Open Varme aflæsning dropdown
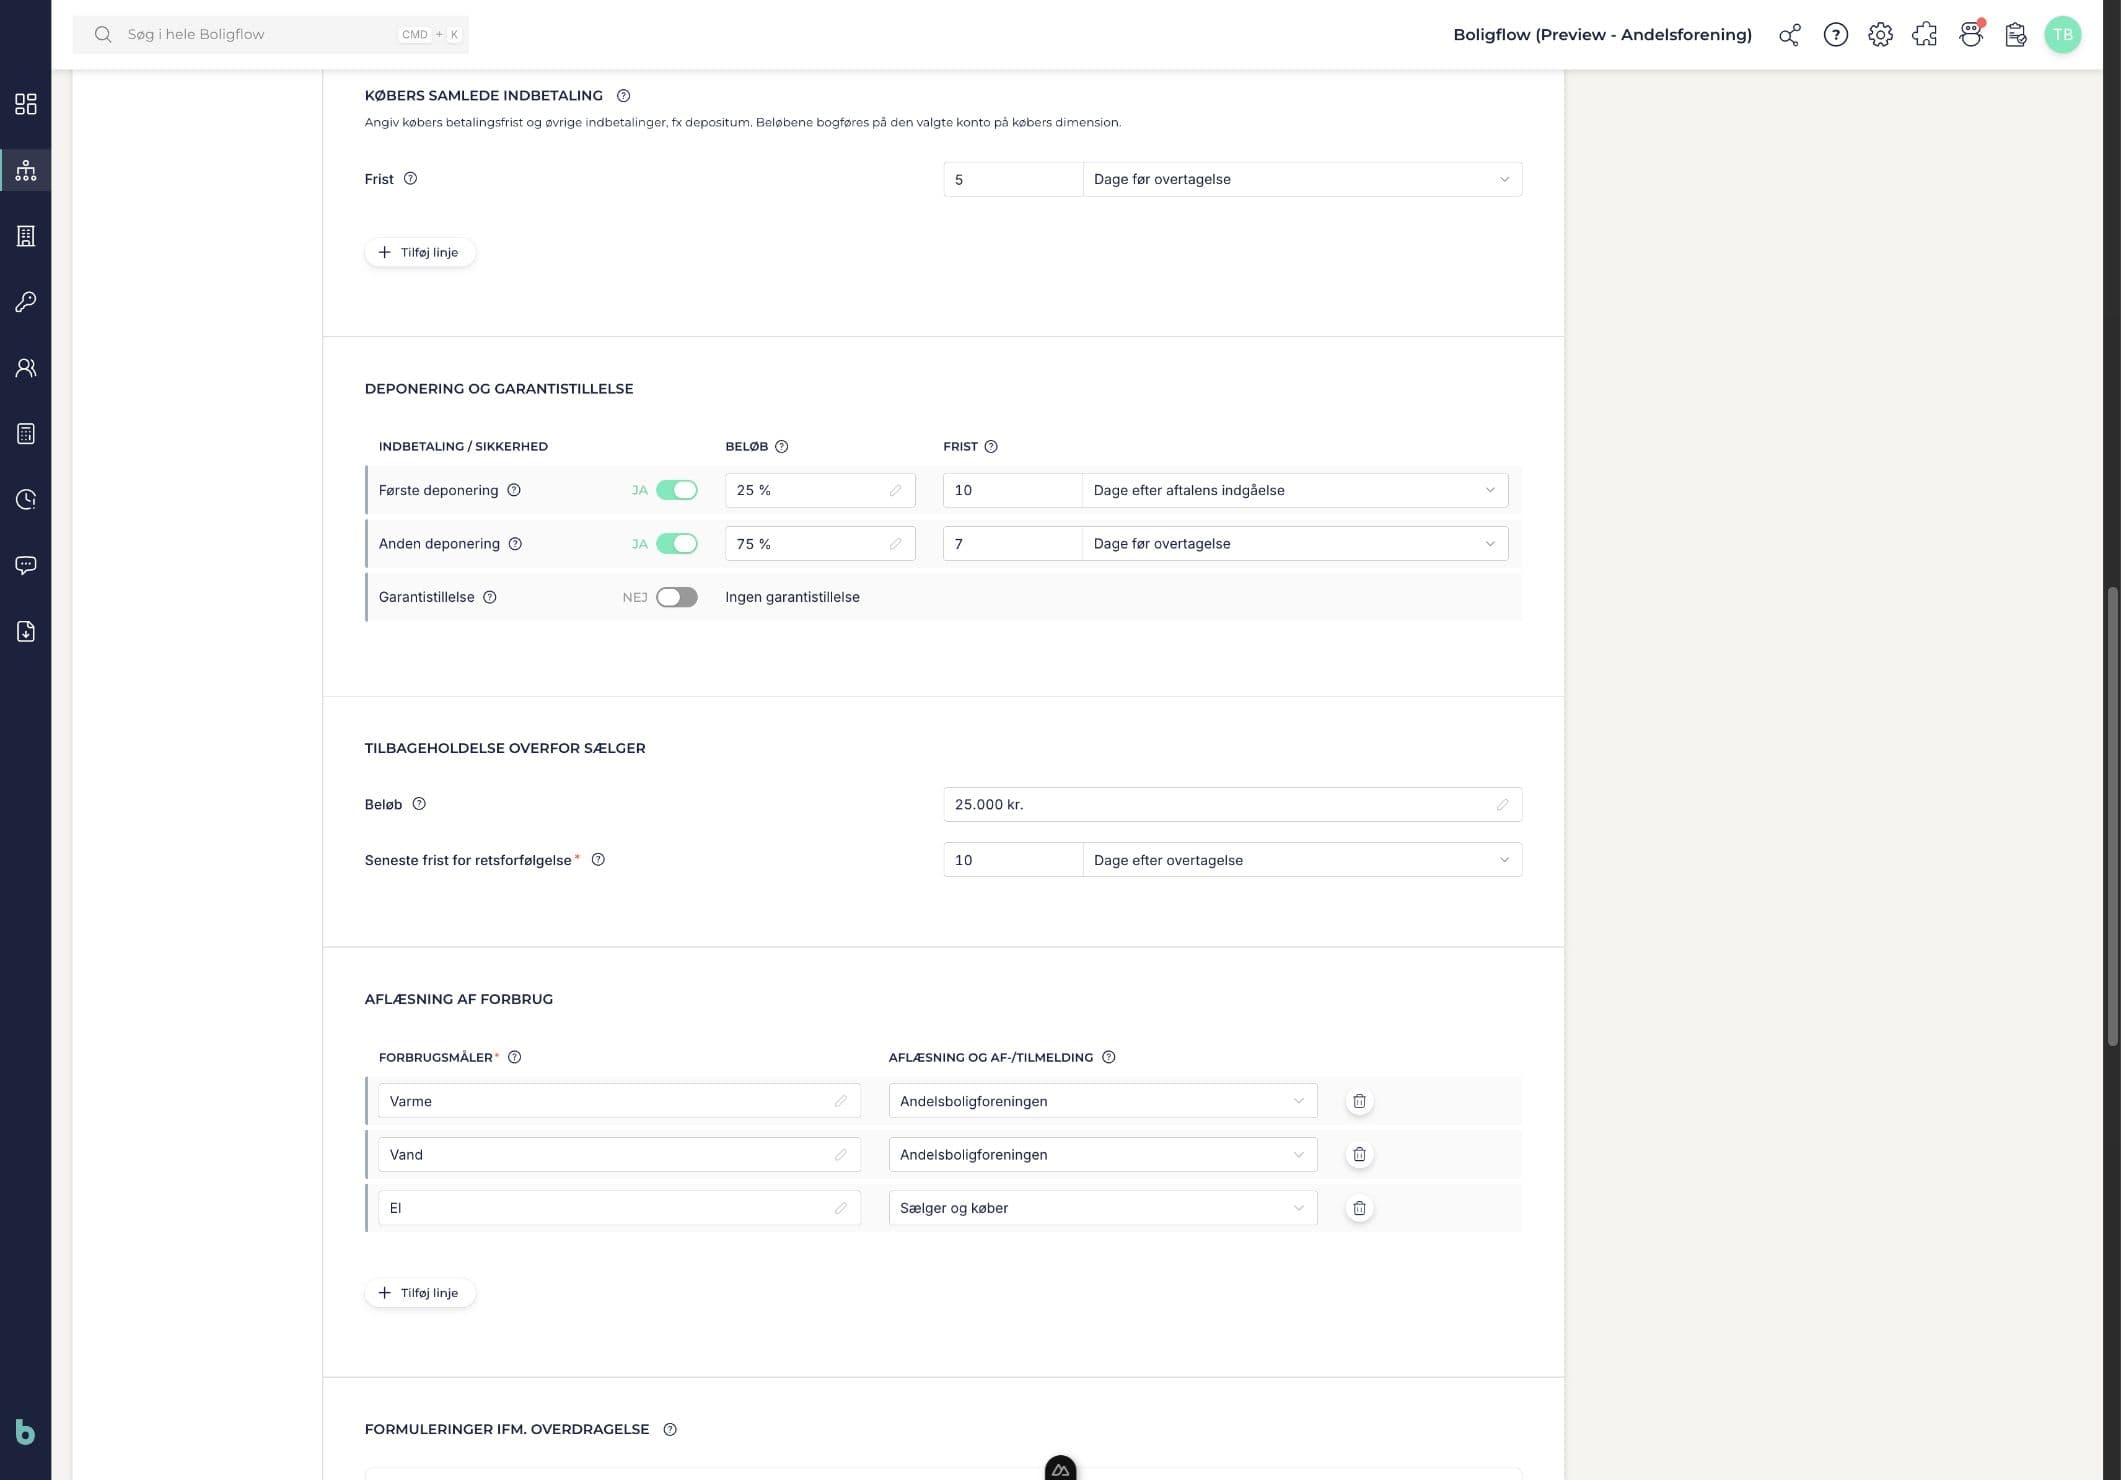 (1103, 1101)
